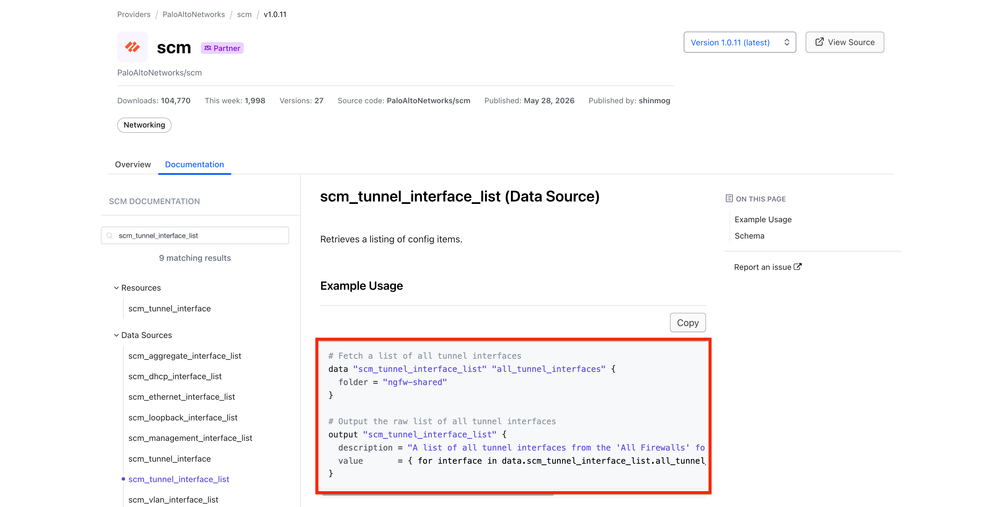Open scm_loopback_interface_list data source
This screenshot has height=507, width=998.
click(183, 417)
